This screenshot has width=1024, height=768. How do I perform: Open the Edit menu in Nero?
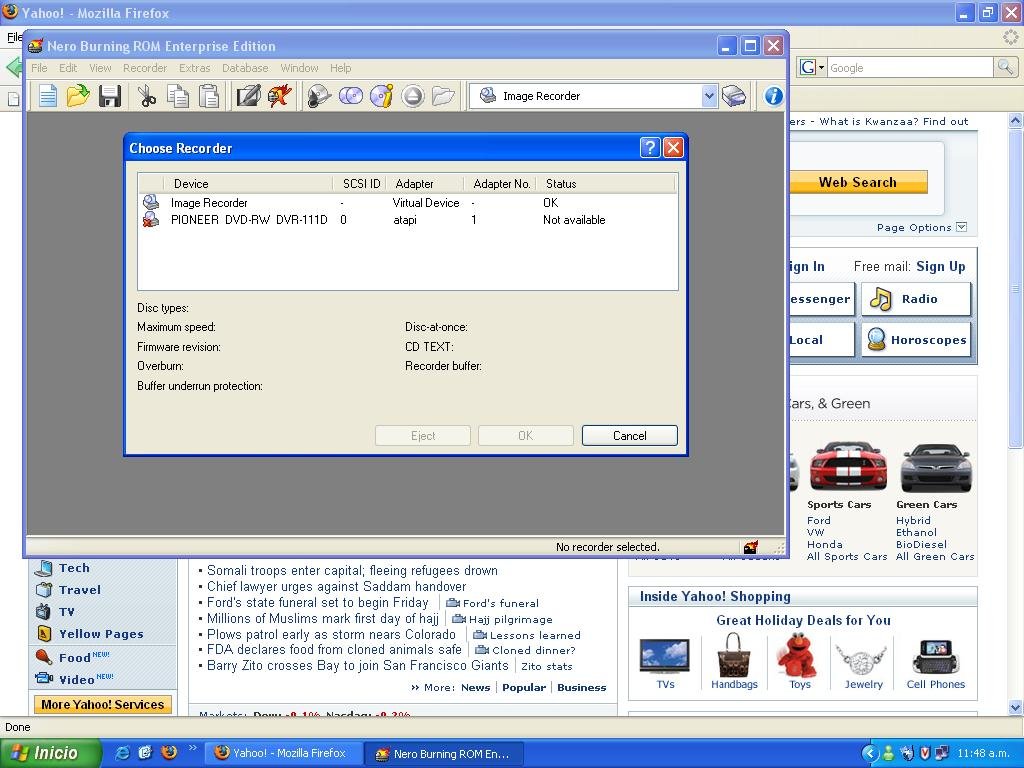tap(68, 68)
